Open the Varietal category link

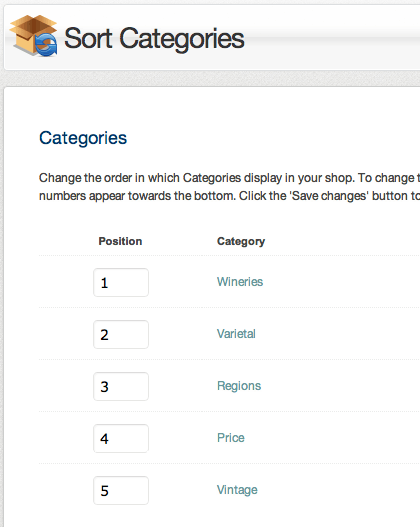pyautogui.click(x=236, y=334)
